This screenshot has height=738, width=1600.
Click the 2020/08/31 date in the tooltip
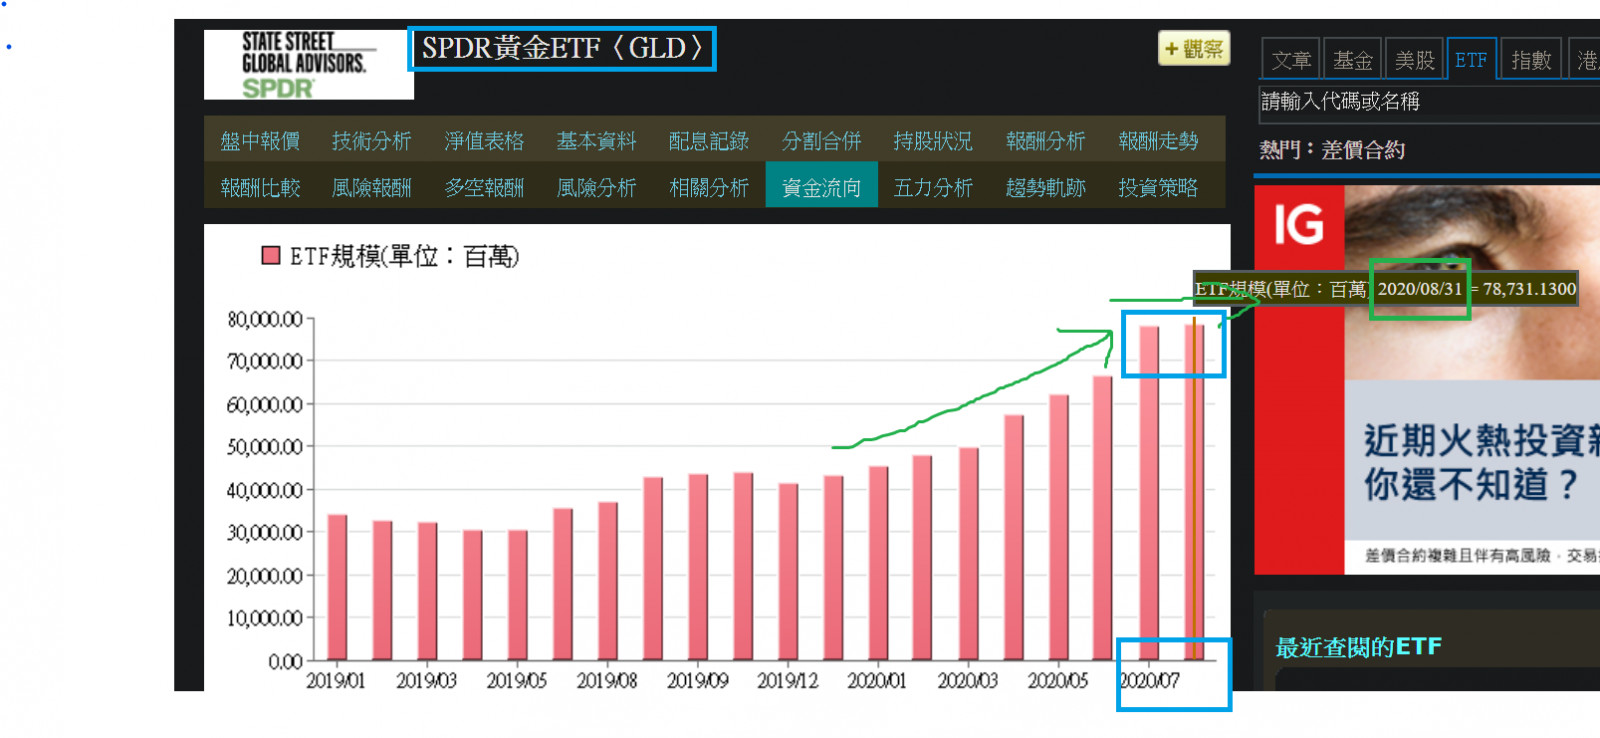[1420, 289]
